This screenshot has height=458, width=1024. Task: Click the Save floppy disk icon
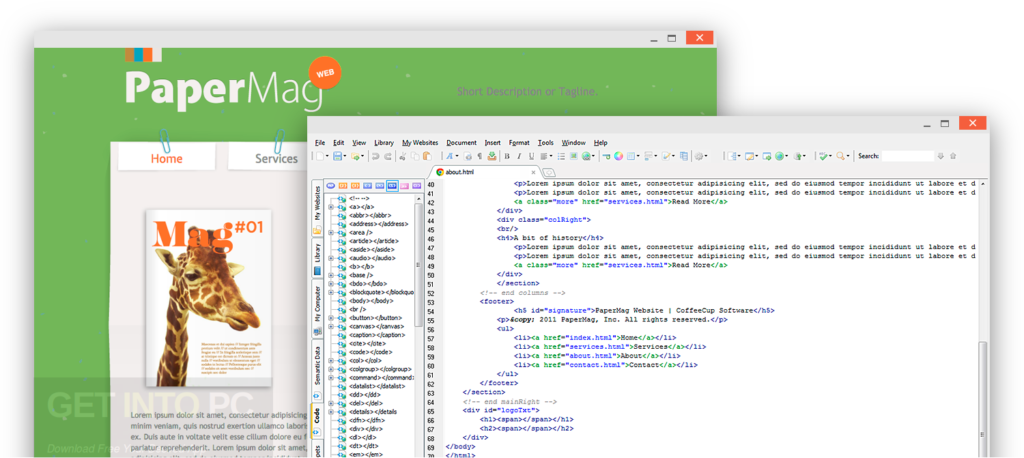pyautogui.click(x=337, y=156)
